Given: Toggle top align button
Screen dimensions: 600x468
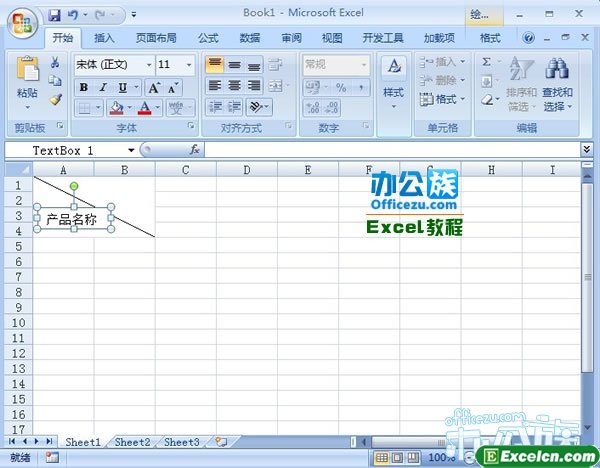Looking at the screenshot, I should (215, 65).
